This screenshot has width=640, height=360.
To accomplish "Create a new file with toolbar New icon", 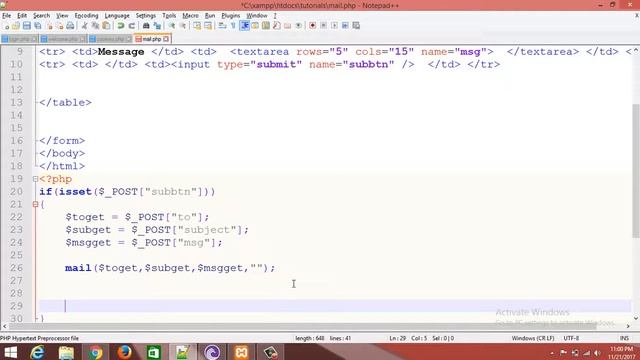I will (7, 26).
